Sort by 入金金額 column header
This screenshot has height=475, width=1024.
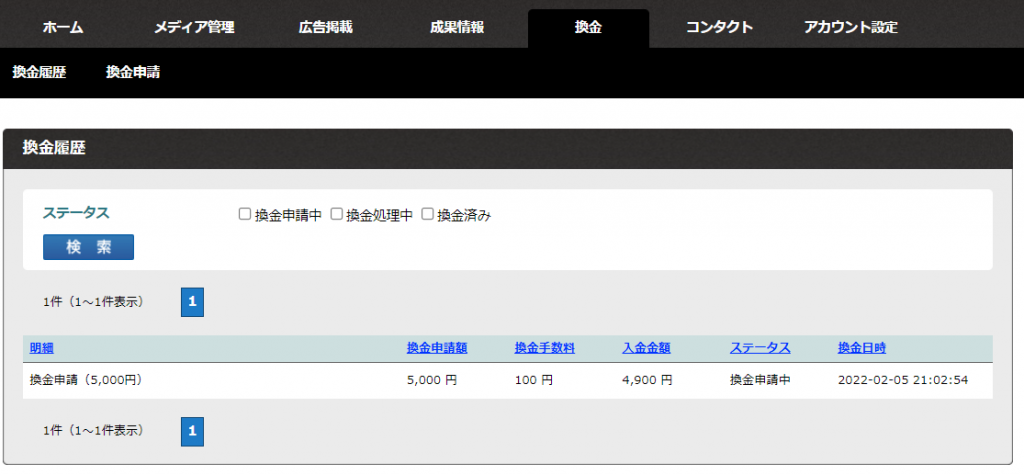(646, 348)
